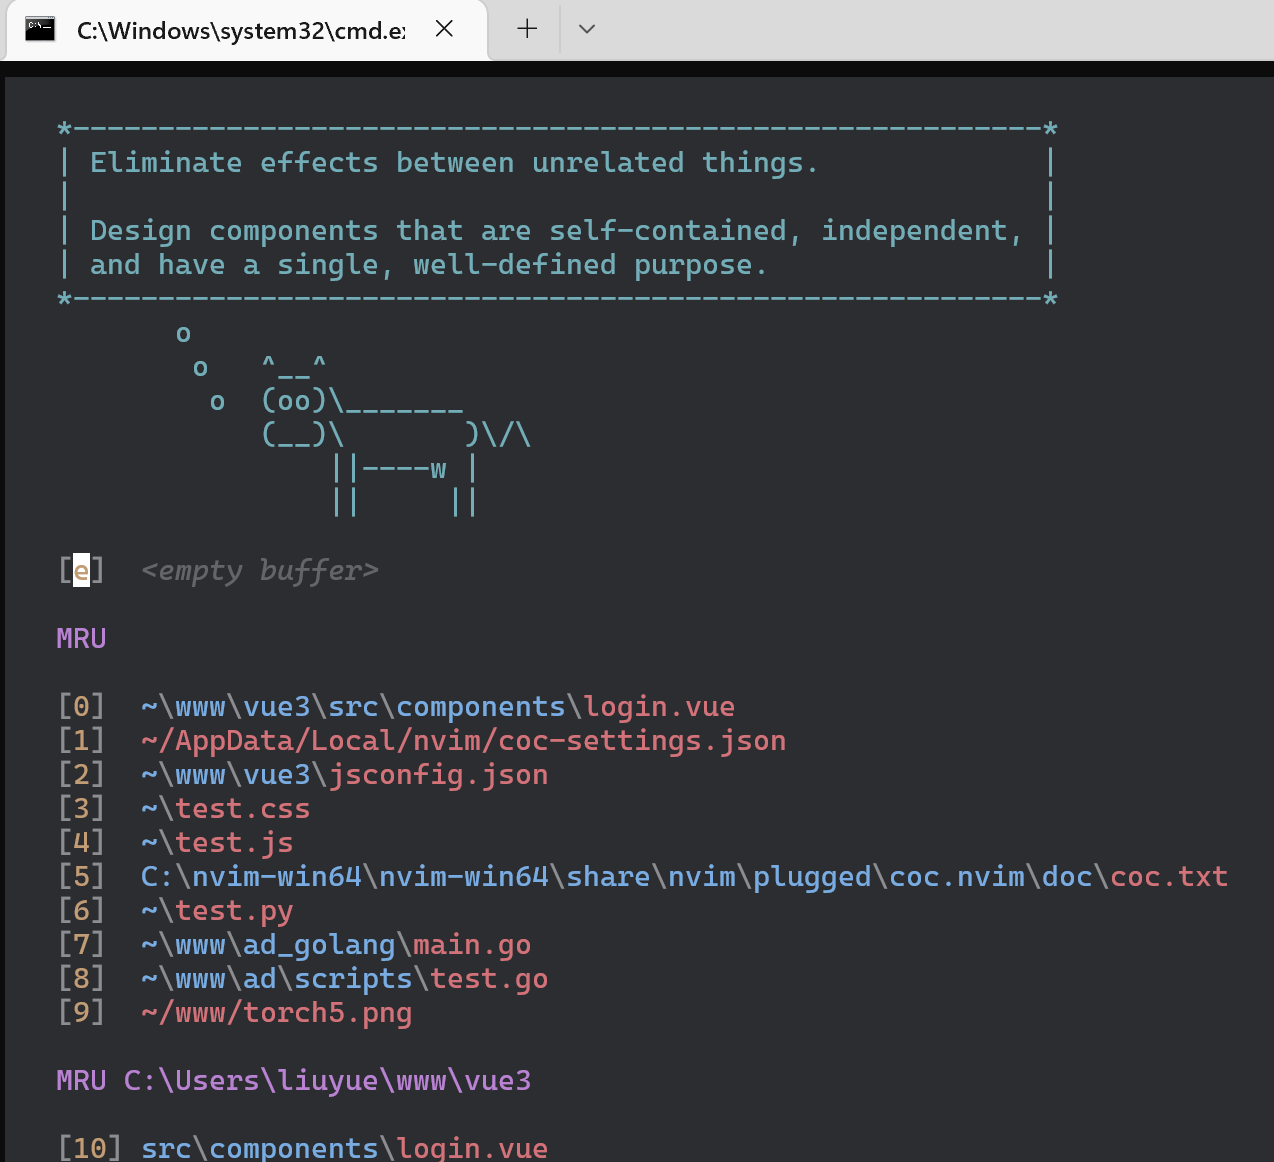This screenshot has height=1162, width=1274.
Task: Click the cmd.exe icon in the tab
Action: (40, 29)
